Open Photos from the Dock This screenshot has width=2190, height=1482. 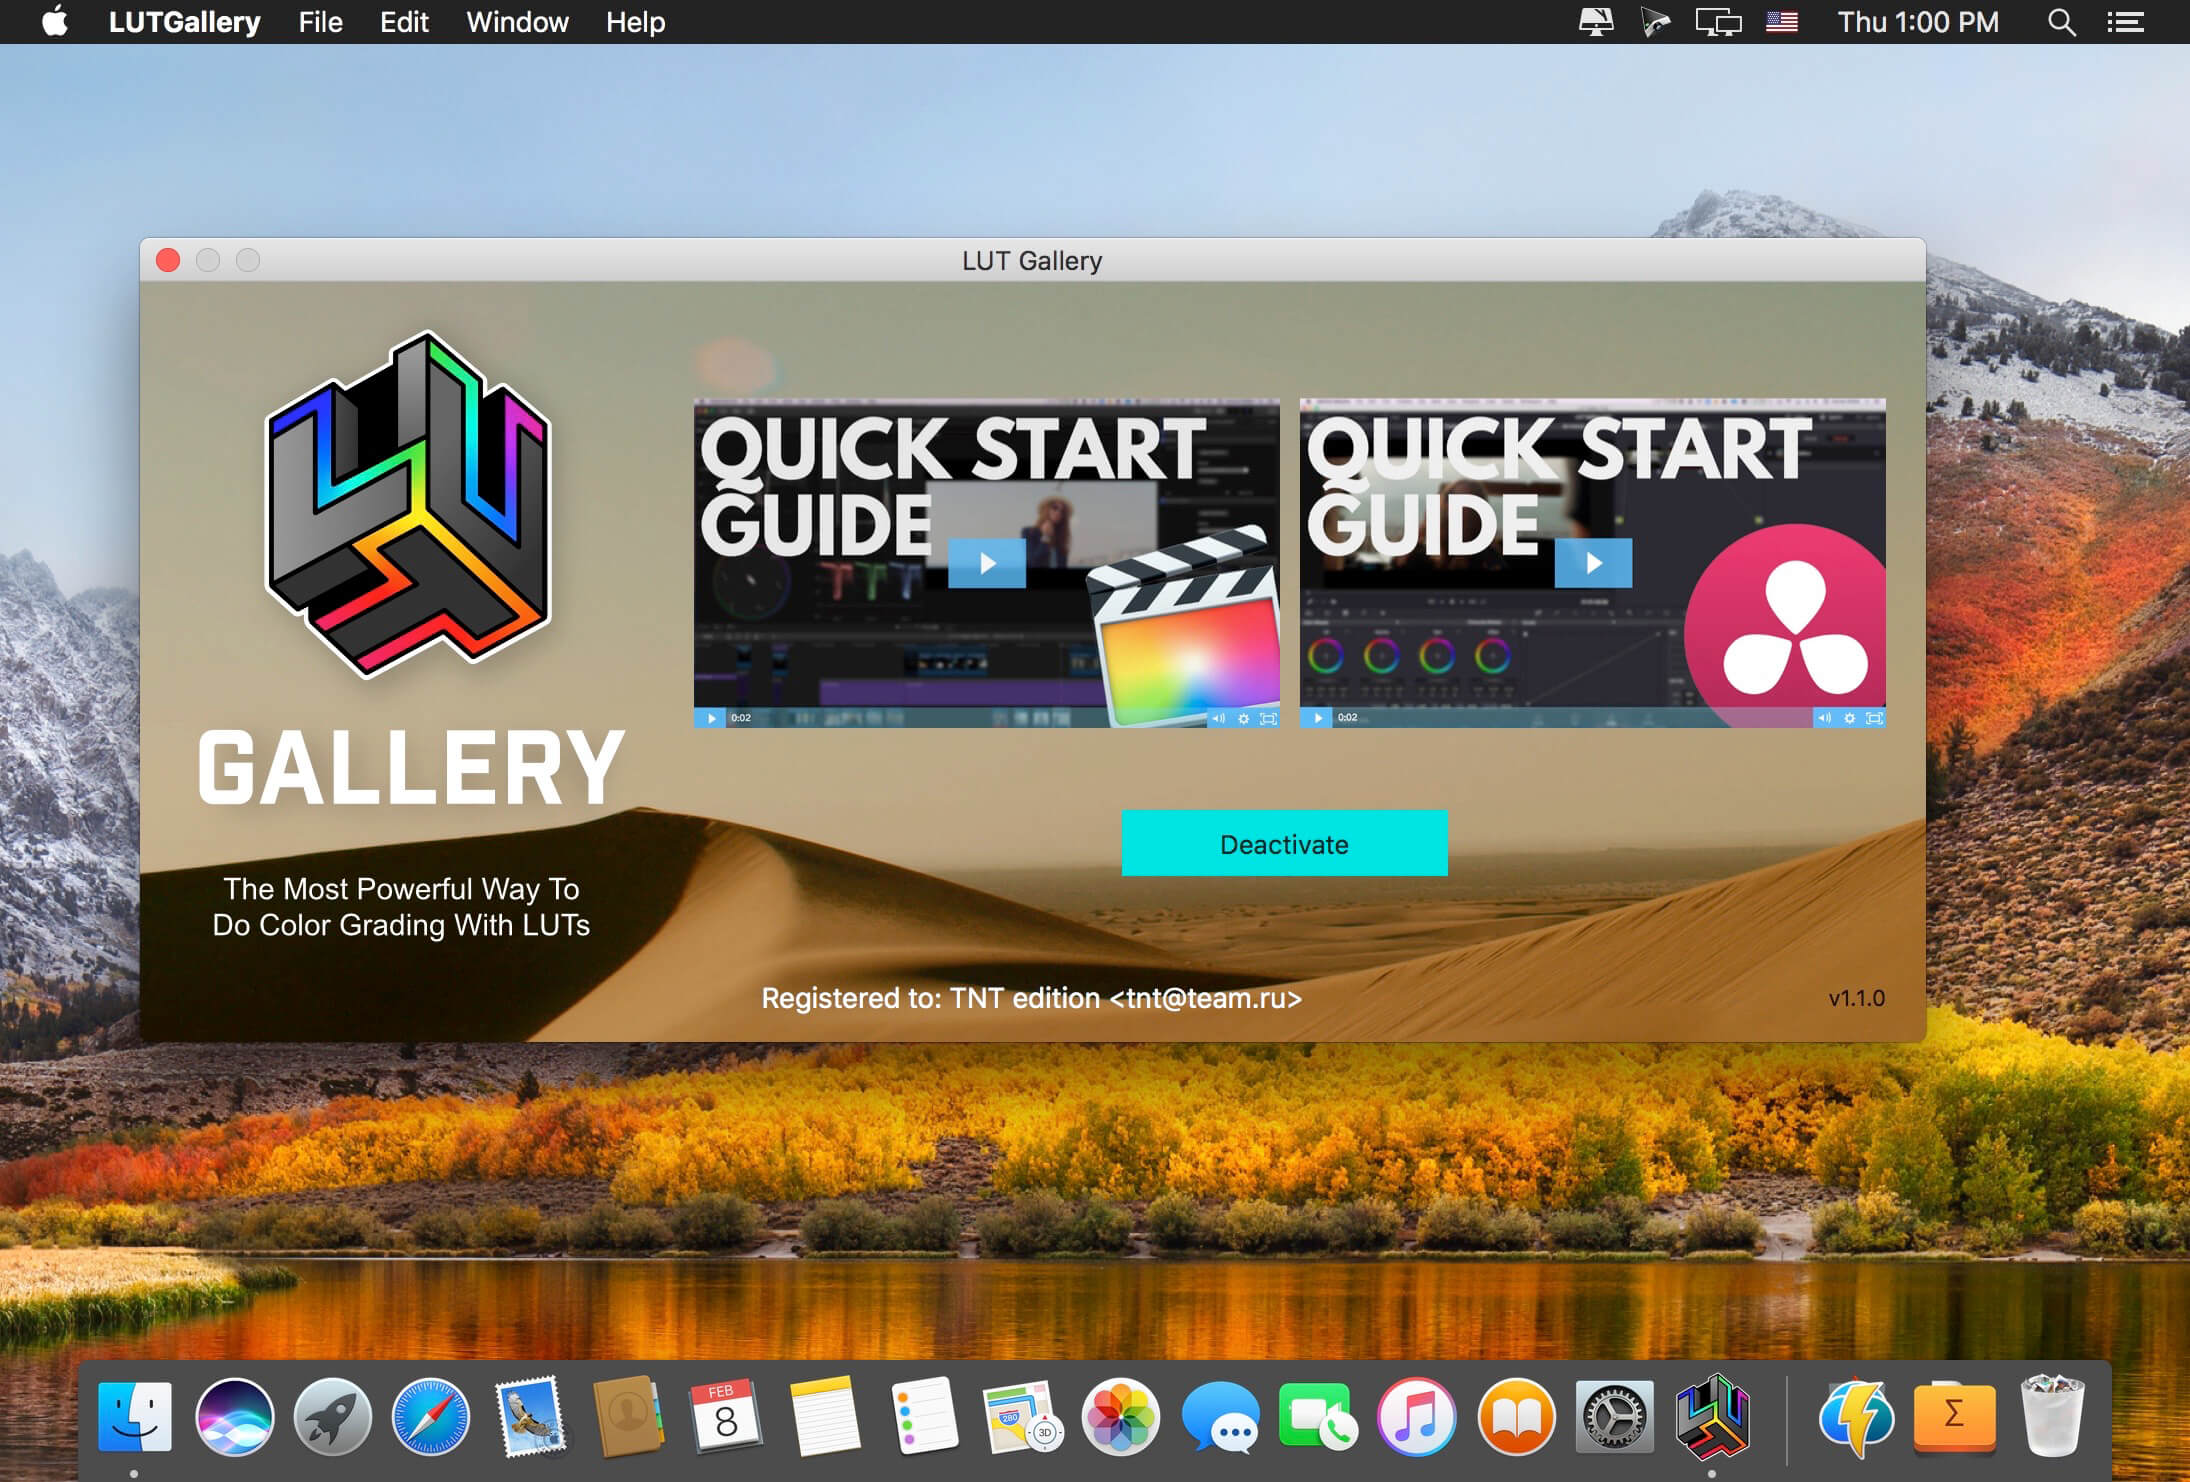(1120, 1416)
